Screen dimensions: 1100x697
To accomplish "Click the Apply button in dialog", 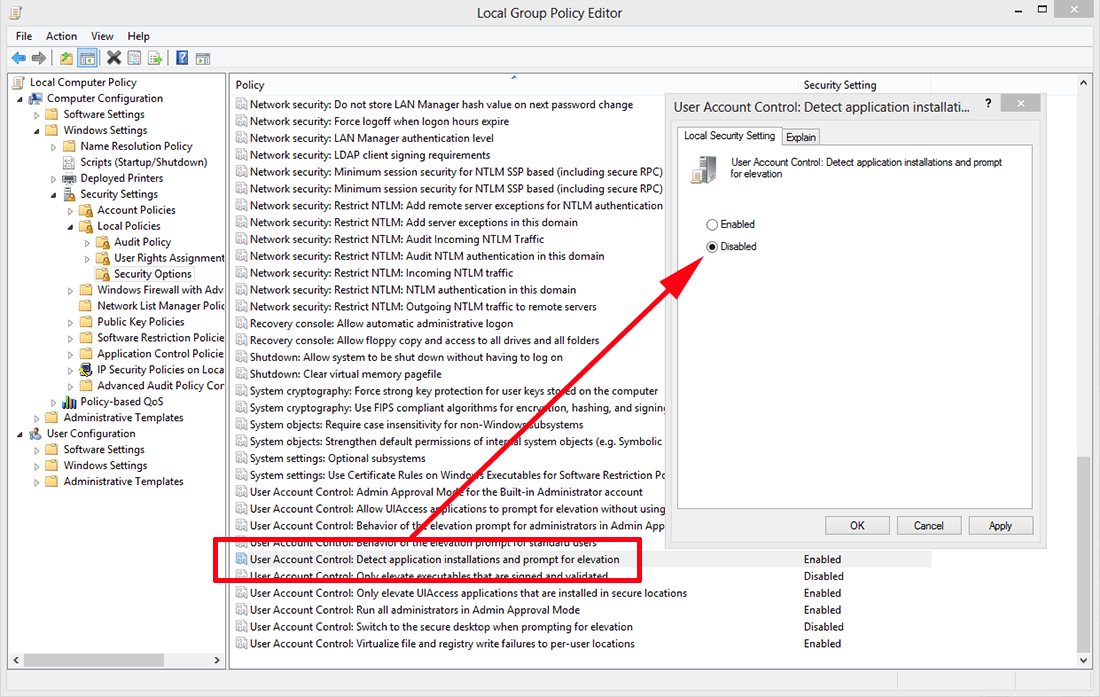I will 1000,525.
